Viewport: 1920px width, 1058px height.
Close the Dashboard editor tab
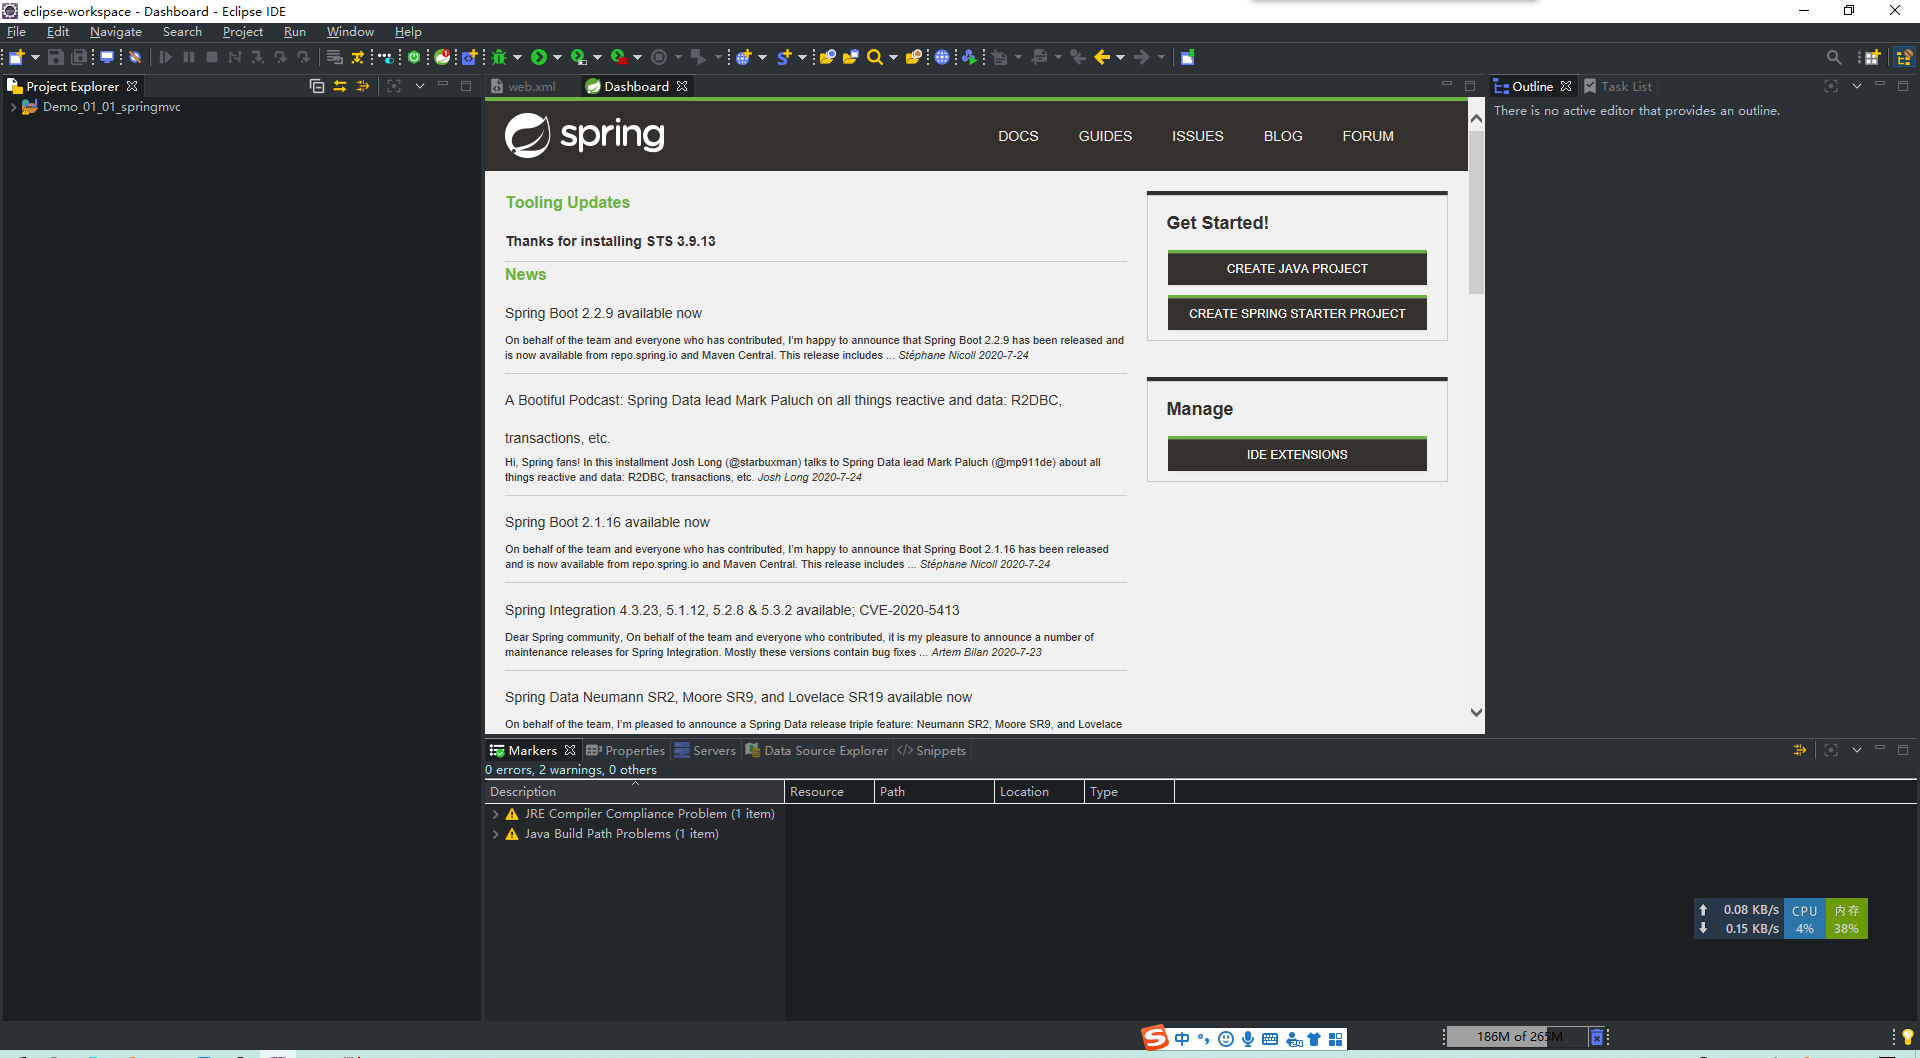[x=682, y=86]
